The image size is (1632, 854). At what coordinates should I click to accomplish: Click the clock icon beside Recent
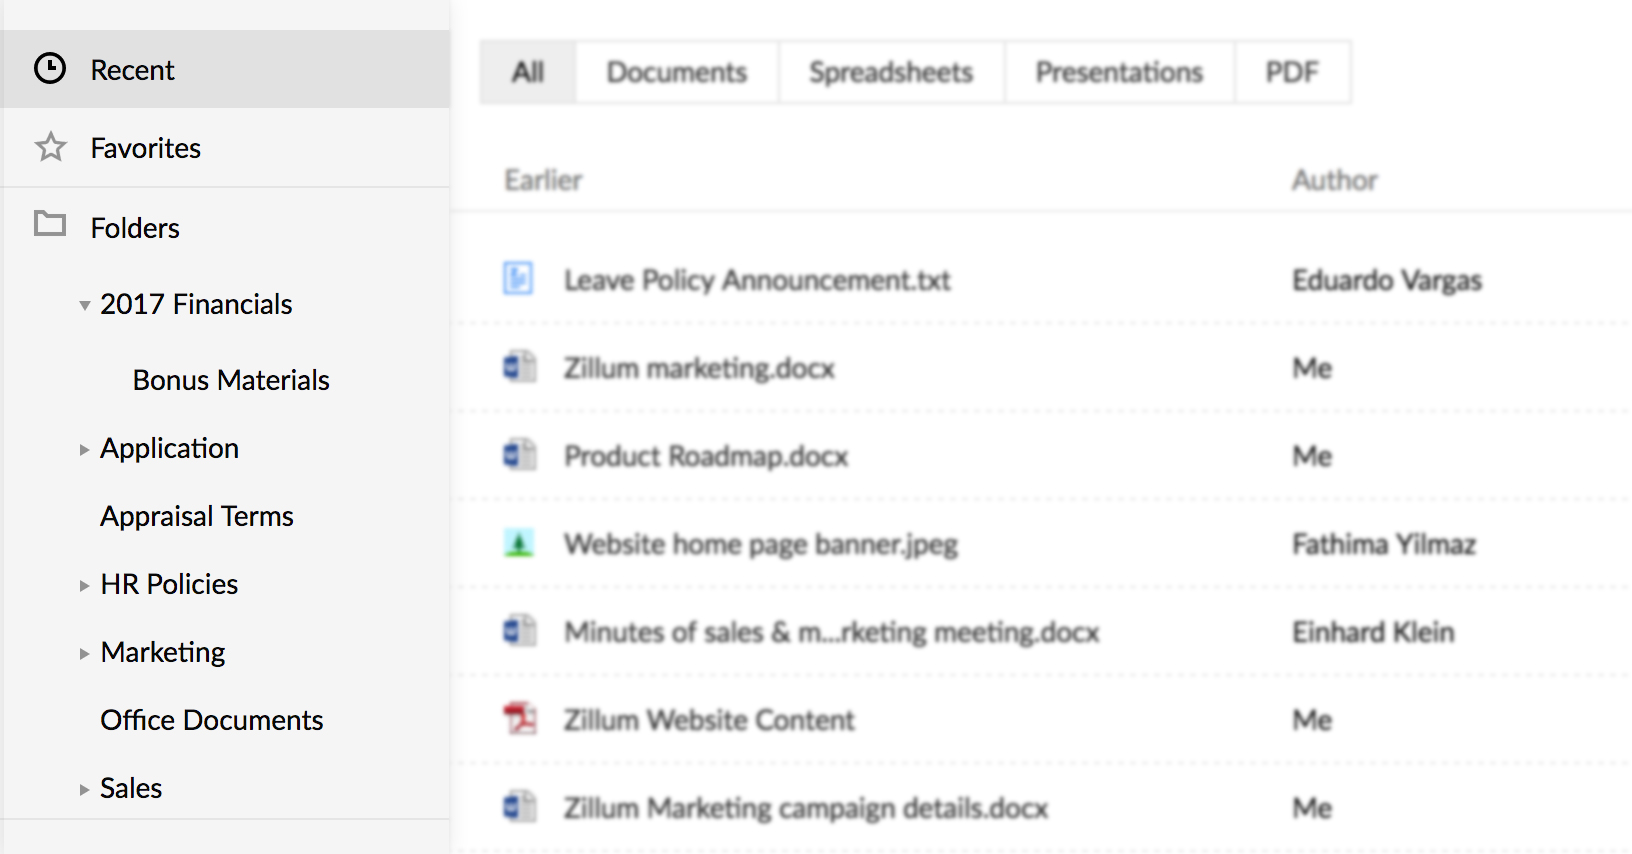(50, 69)
